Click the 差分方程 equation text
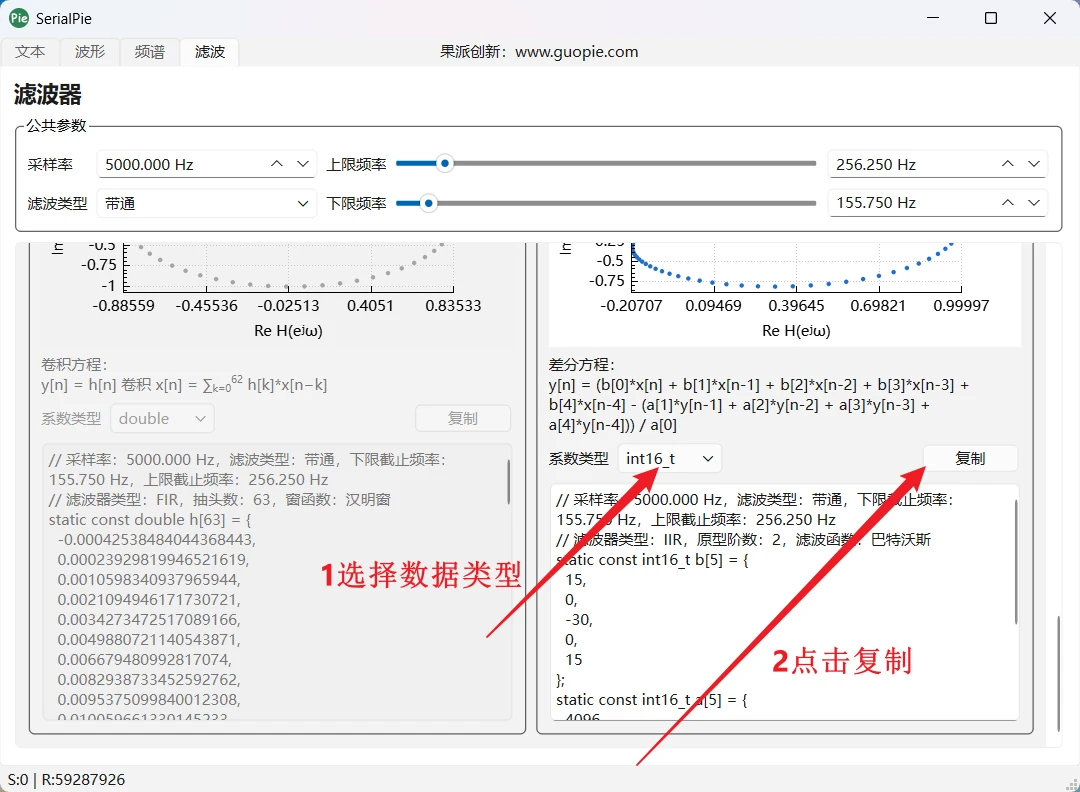 pos(758,405)
